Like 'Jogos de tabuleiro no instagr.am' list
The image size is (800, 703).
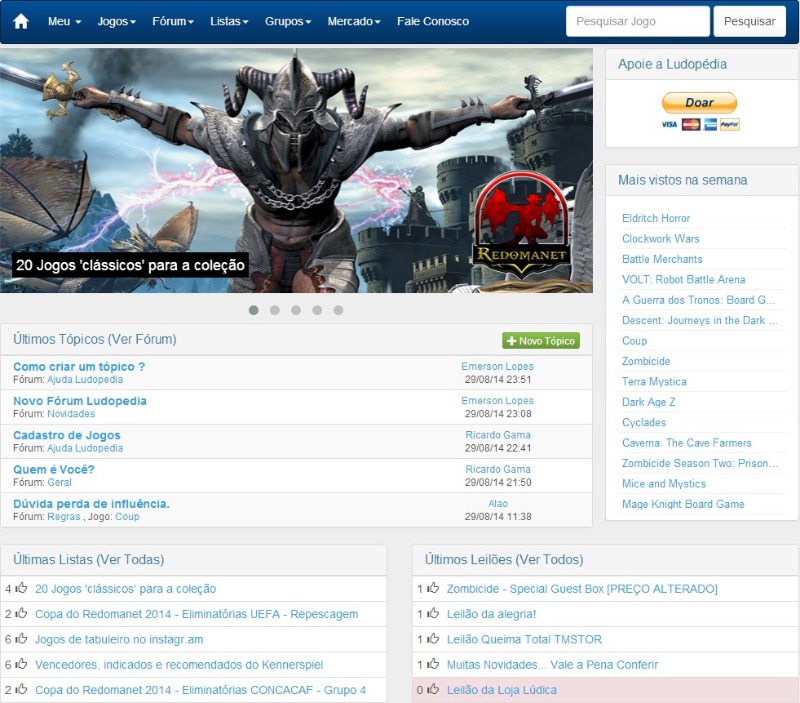[21, 639]
